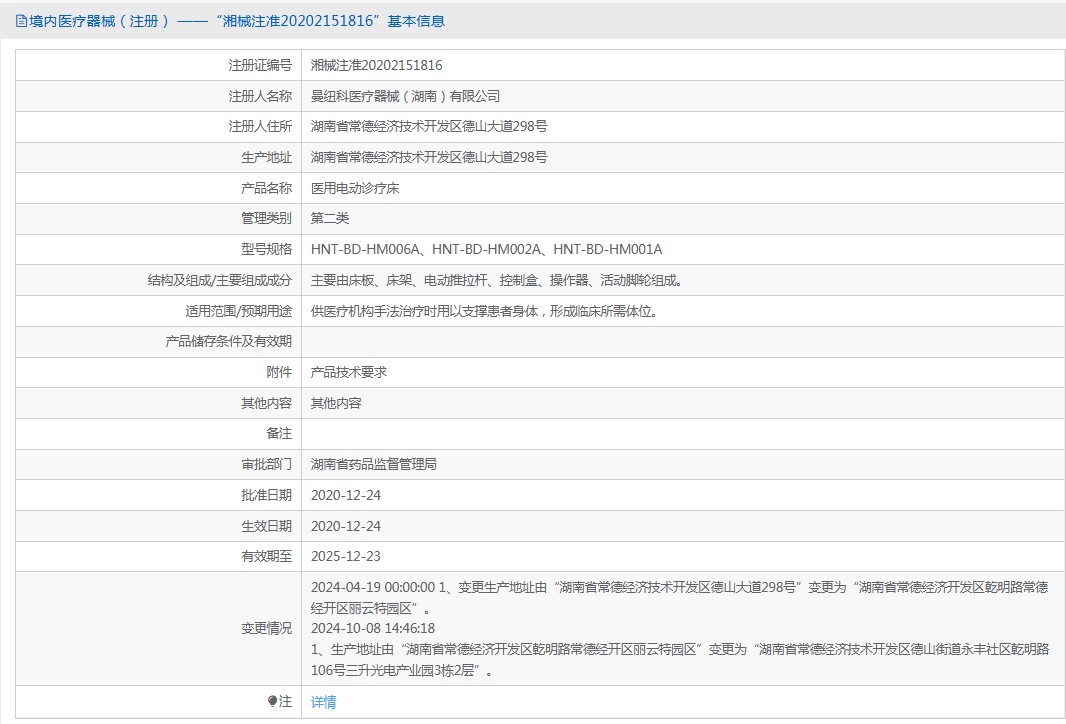Image resolution: width=1066 pixels, height=724 pixels.
Task: Click the 结构及组成/主要组成成分 label
Action: point(220,280)
